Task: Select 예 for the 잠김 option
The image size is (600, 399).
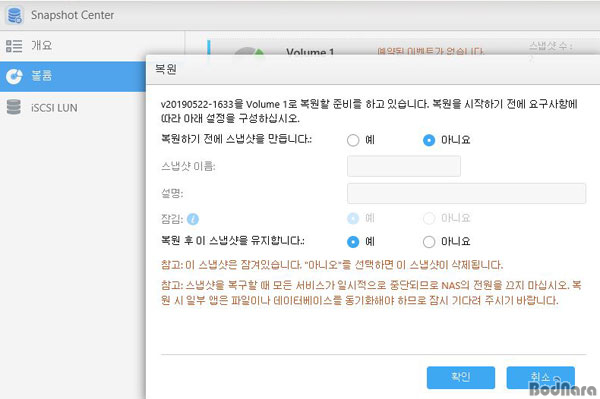Action: (x=353, y=218)
